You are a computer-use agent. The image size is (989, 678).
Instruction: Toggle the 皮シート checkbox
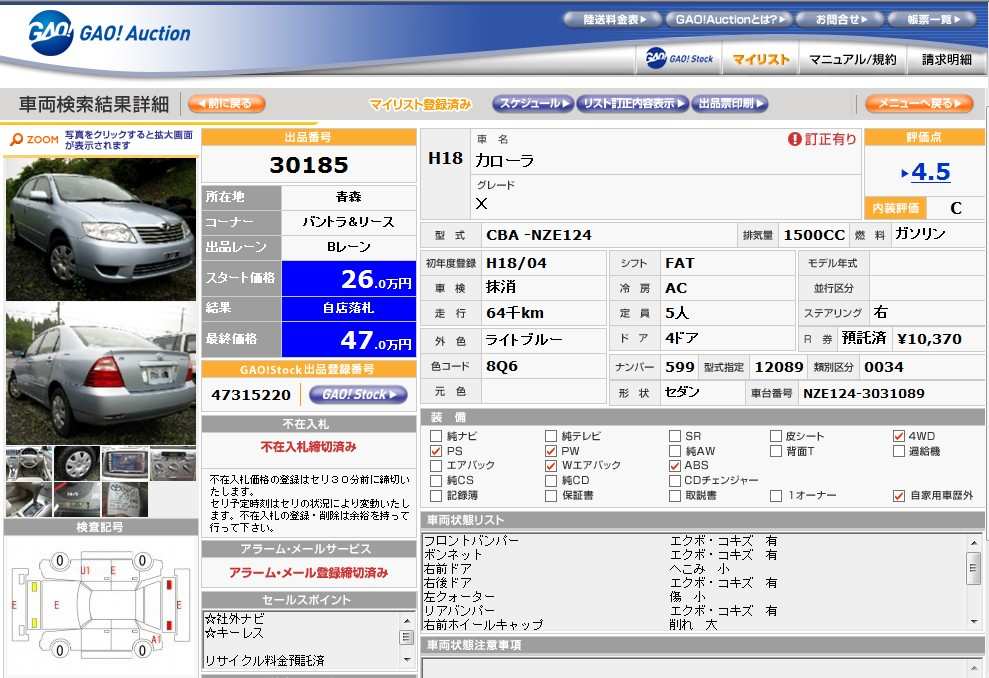[776, 436]
